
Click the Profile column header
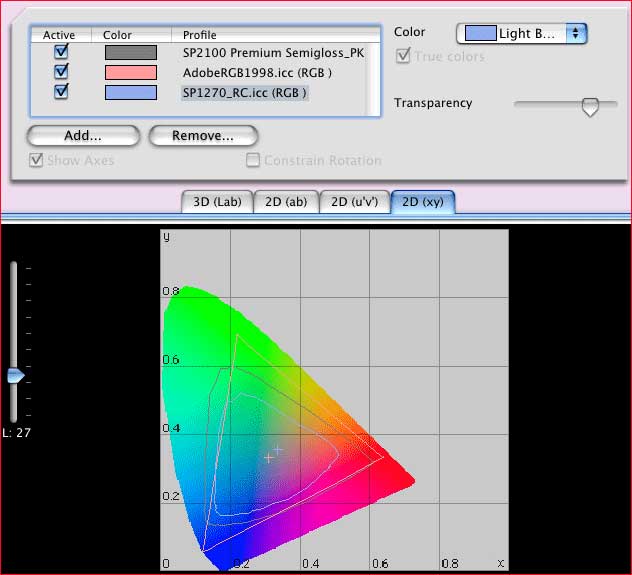point(200,35)
